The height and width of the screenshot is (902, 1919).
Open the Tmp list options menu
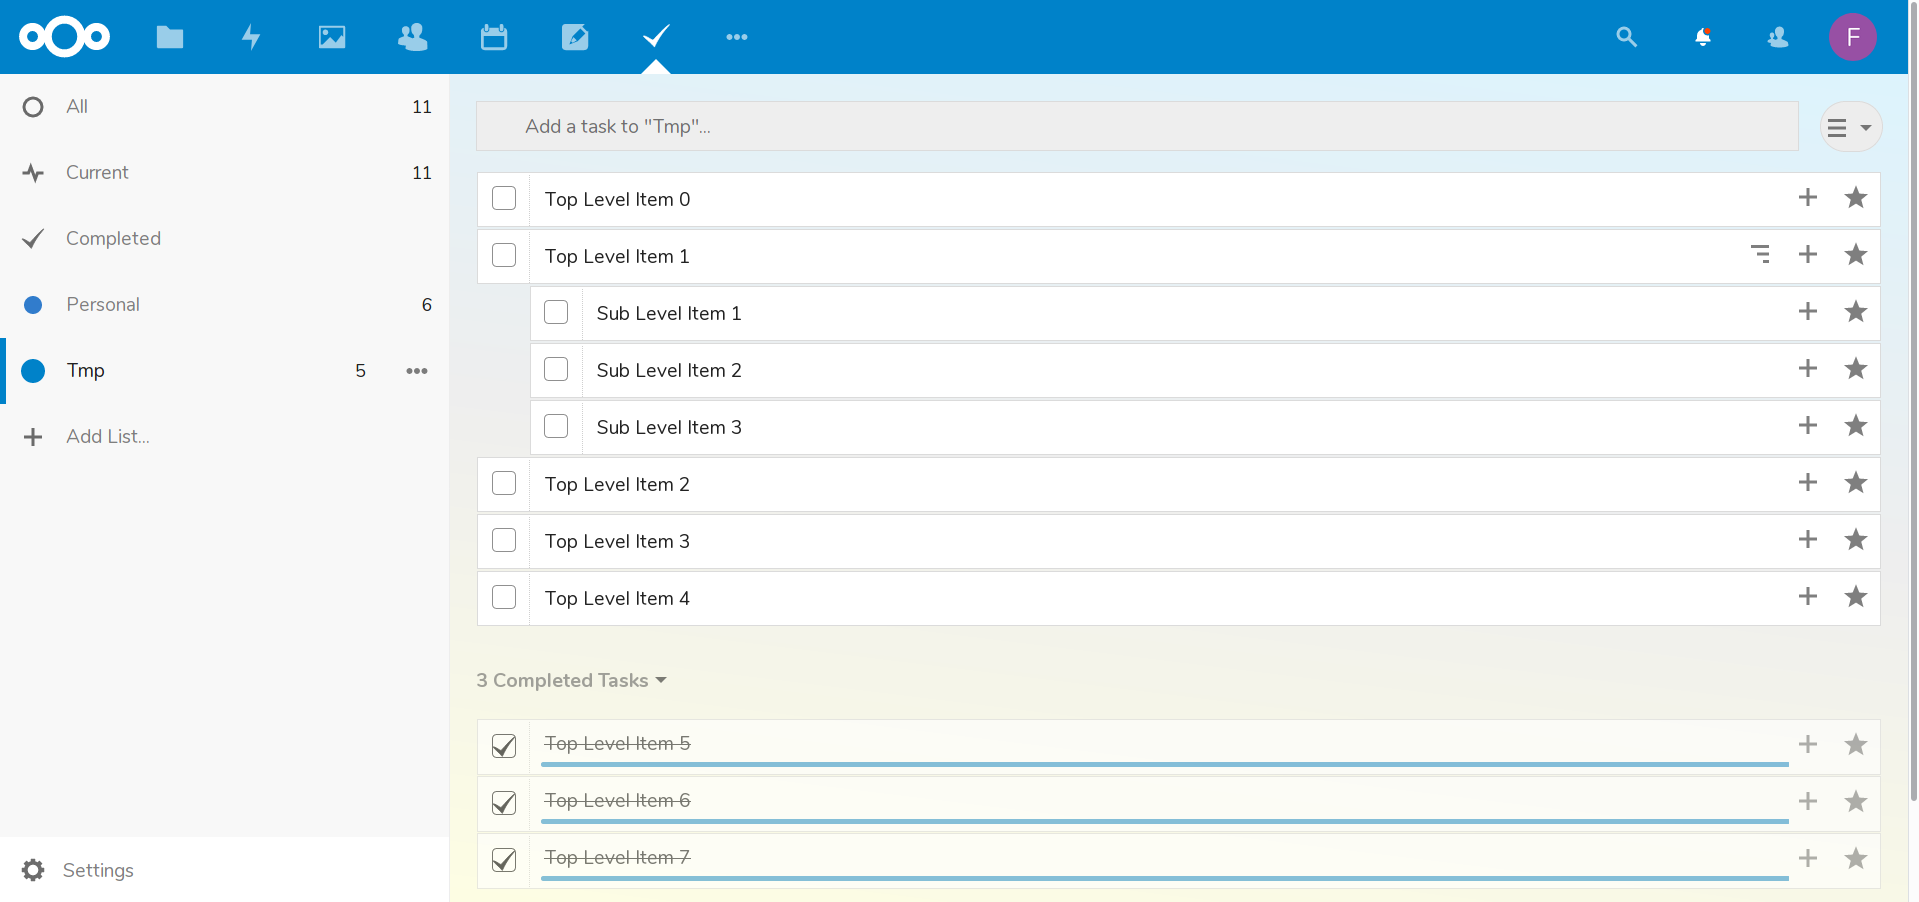(x=417, y=371)
